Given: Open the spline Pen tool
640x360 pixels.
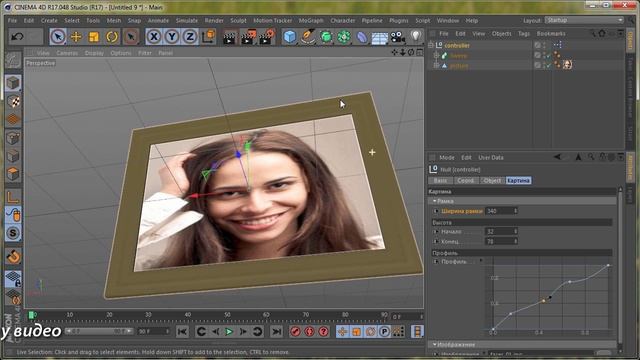Looking at the screenshot, I should [x=308, y=37].
